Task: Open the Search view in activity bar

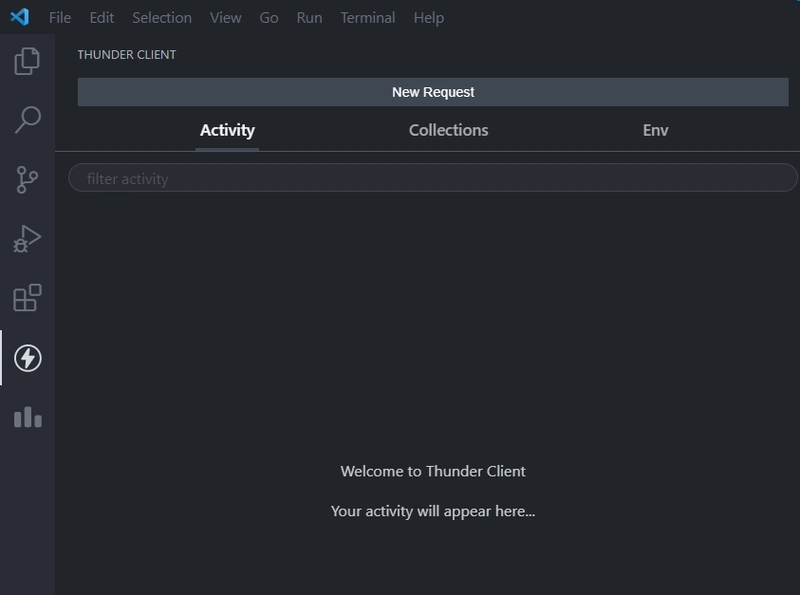Action: (x=28, y=120)
